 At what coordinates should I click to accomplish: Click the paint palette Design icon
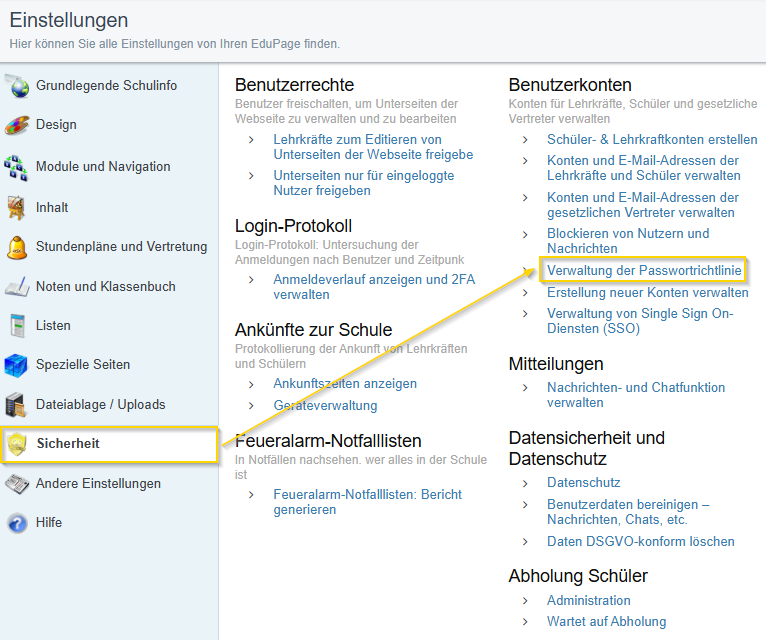17,125
